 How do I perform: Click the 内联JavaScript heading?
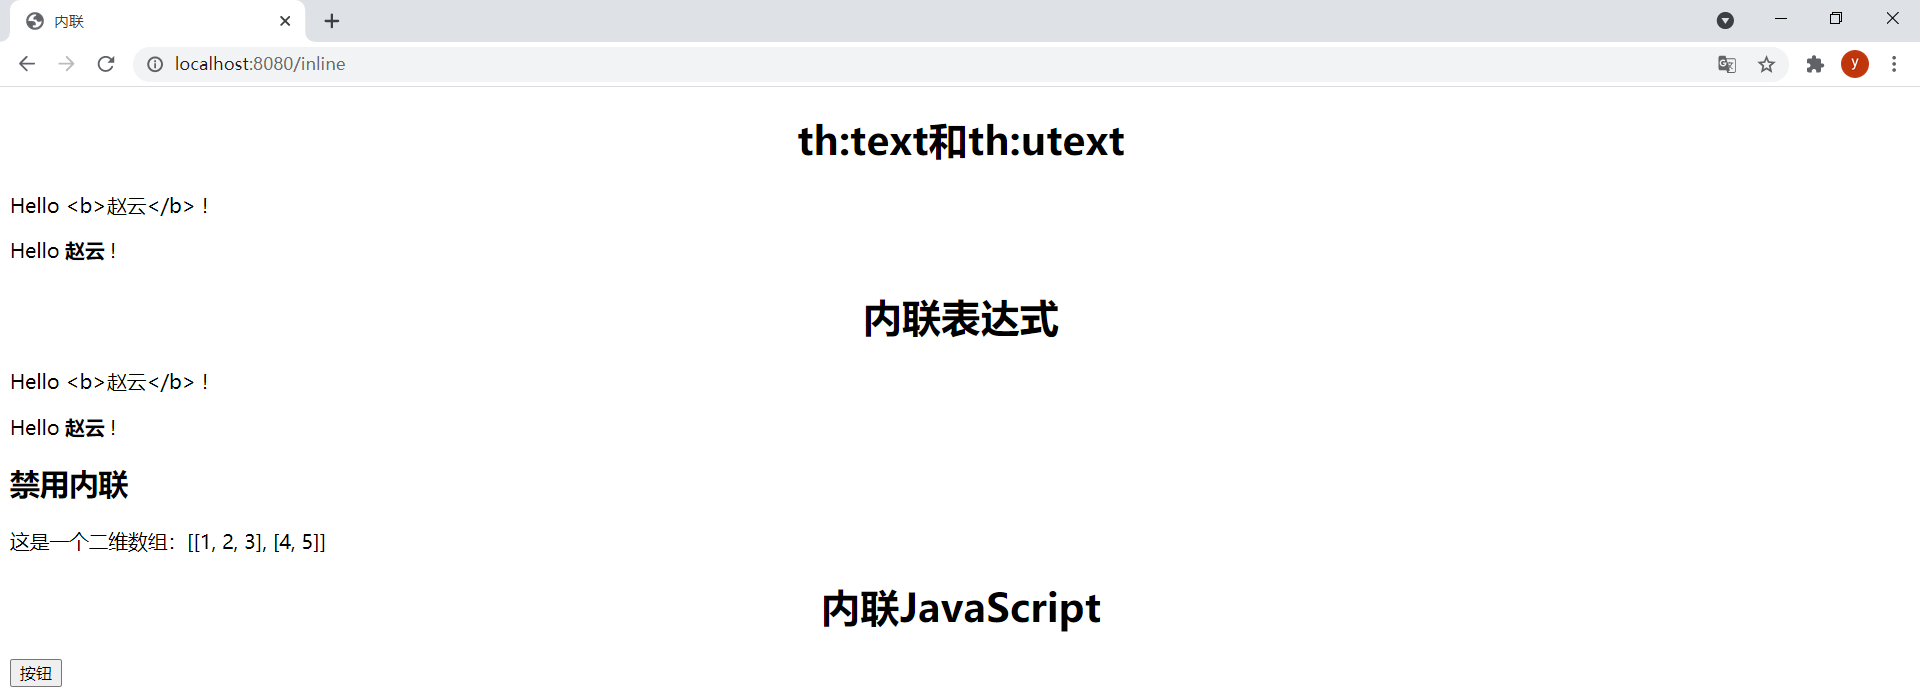[x=960, y=608]
